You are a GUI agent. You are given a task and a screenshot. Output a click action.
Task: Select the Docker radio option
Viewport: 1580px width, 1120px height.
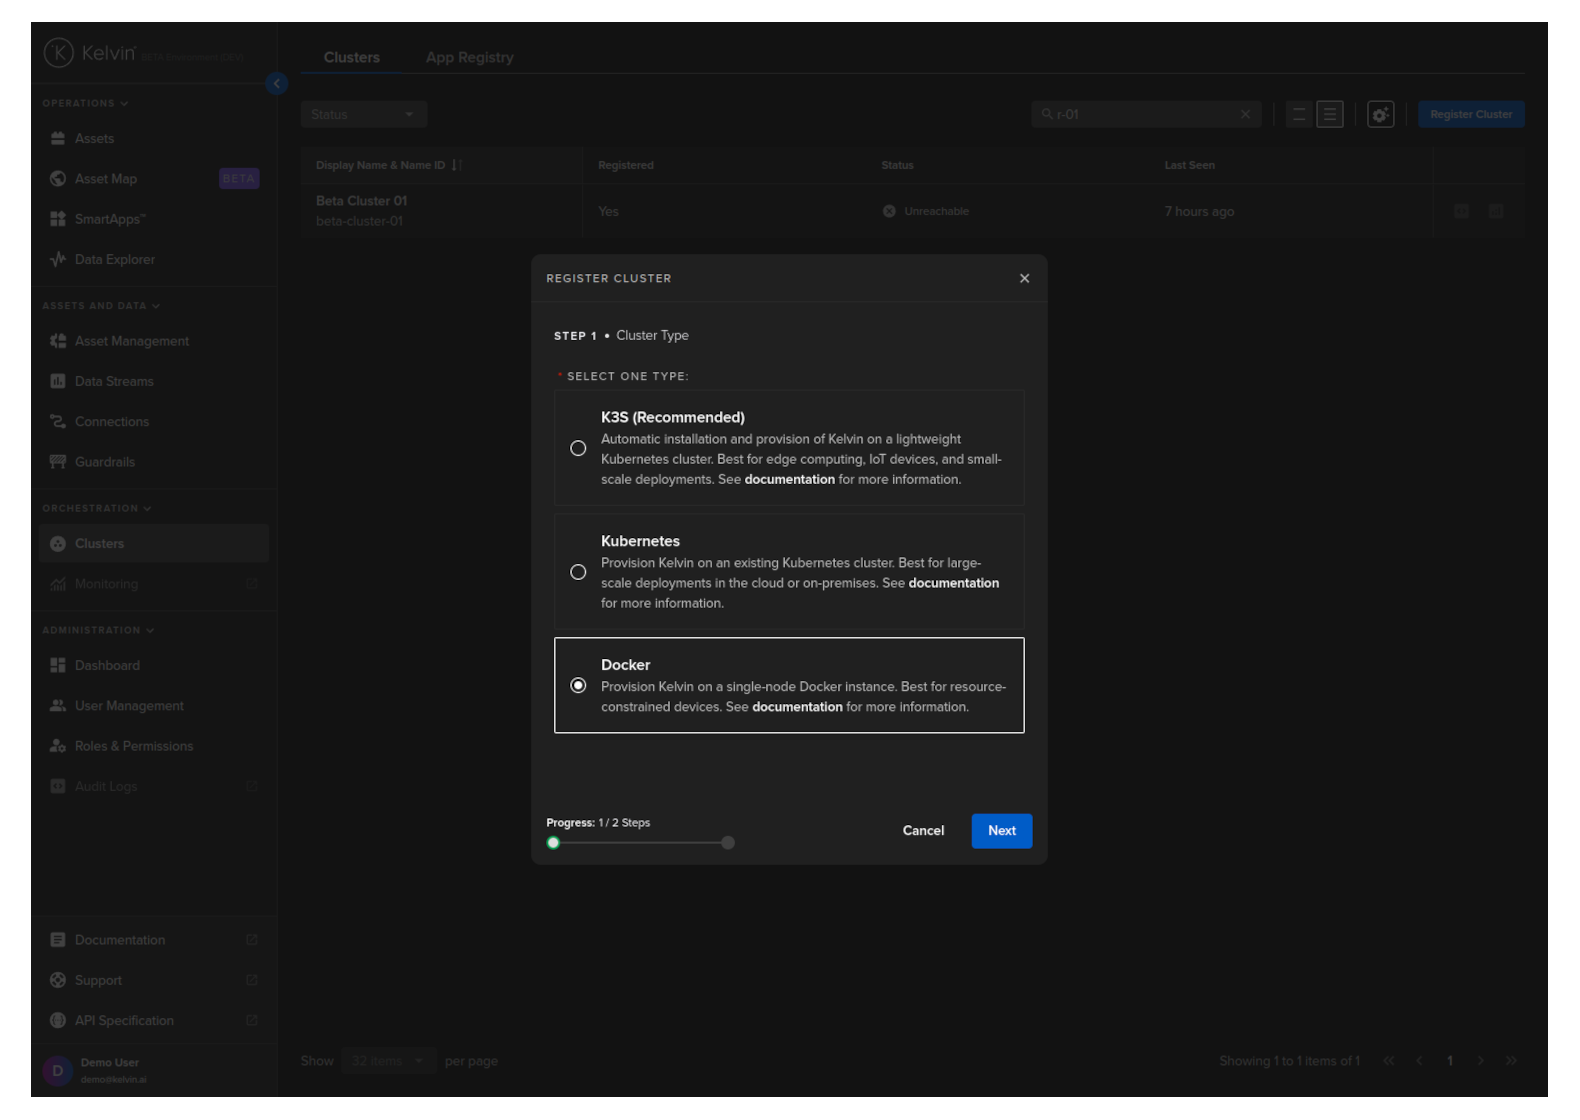pos(578,686)
